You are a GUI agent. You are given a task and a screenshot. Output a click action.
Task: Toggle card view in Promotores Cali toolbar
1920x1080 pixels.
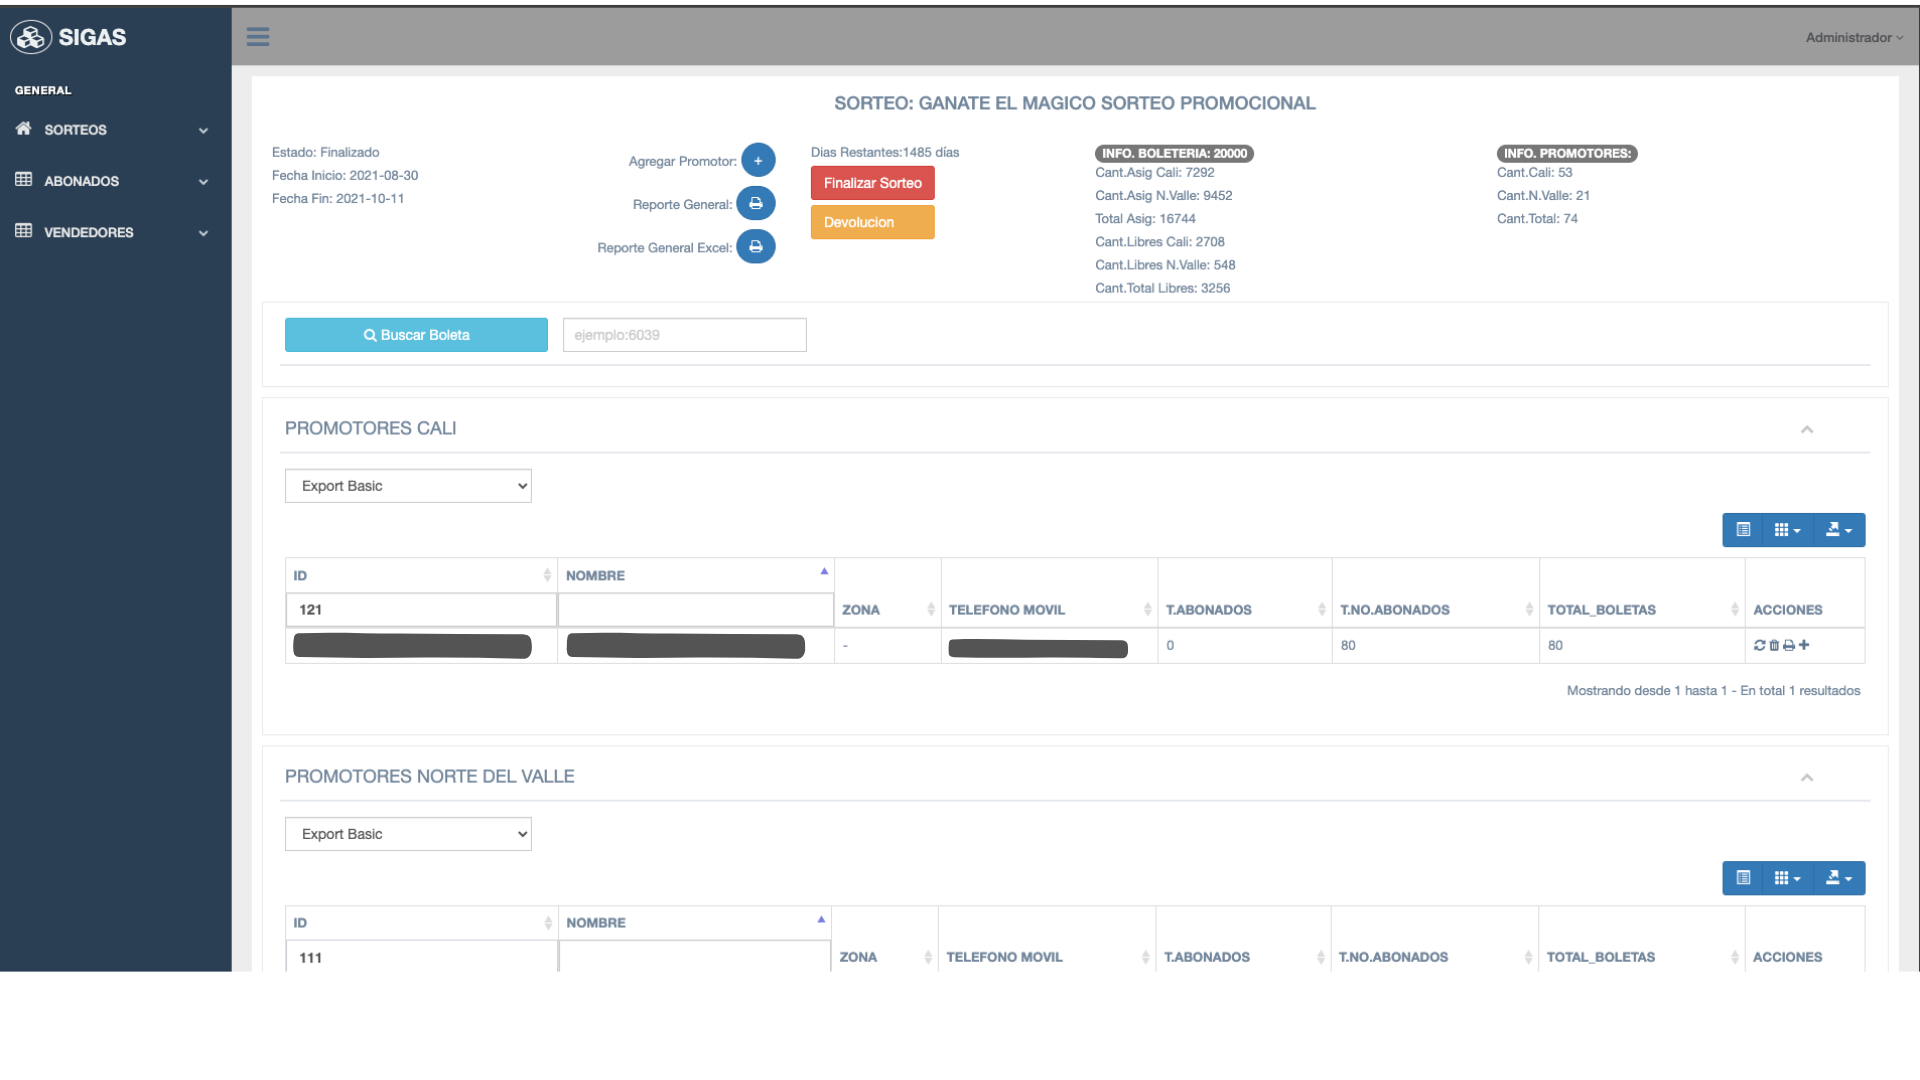pyautogui.click(x=1743, y=530)
